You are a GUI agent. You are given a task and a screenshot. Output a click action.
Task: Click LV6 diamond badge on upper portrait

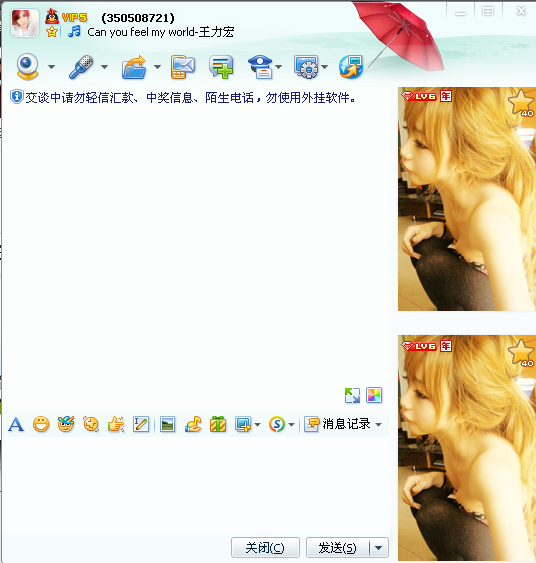tap(419, 96)
